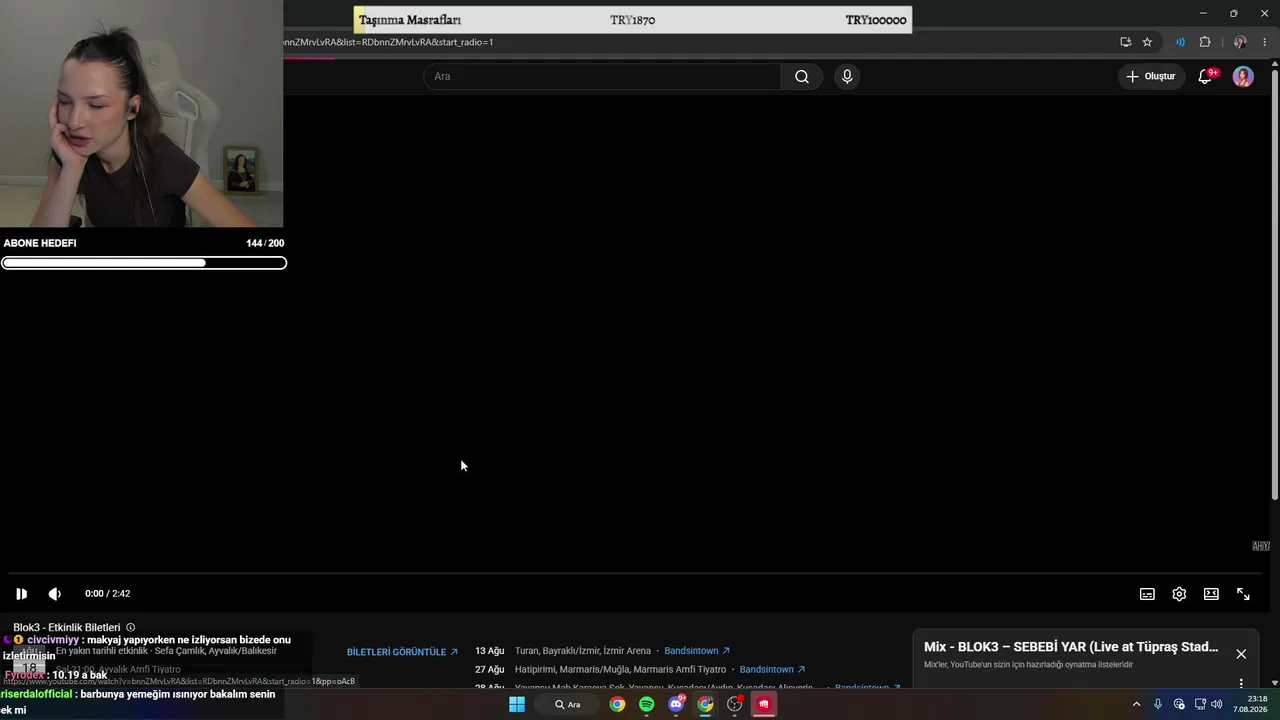This screenshot has width=1280, height=720.
Task: Focus the YouTube 'Ara' search field
Action: [x=602, y=76]
